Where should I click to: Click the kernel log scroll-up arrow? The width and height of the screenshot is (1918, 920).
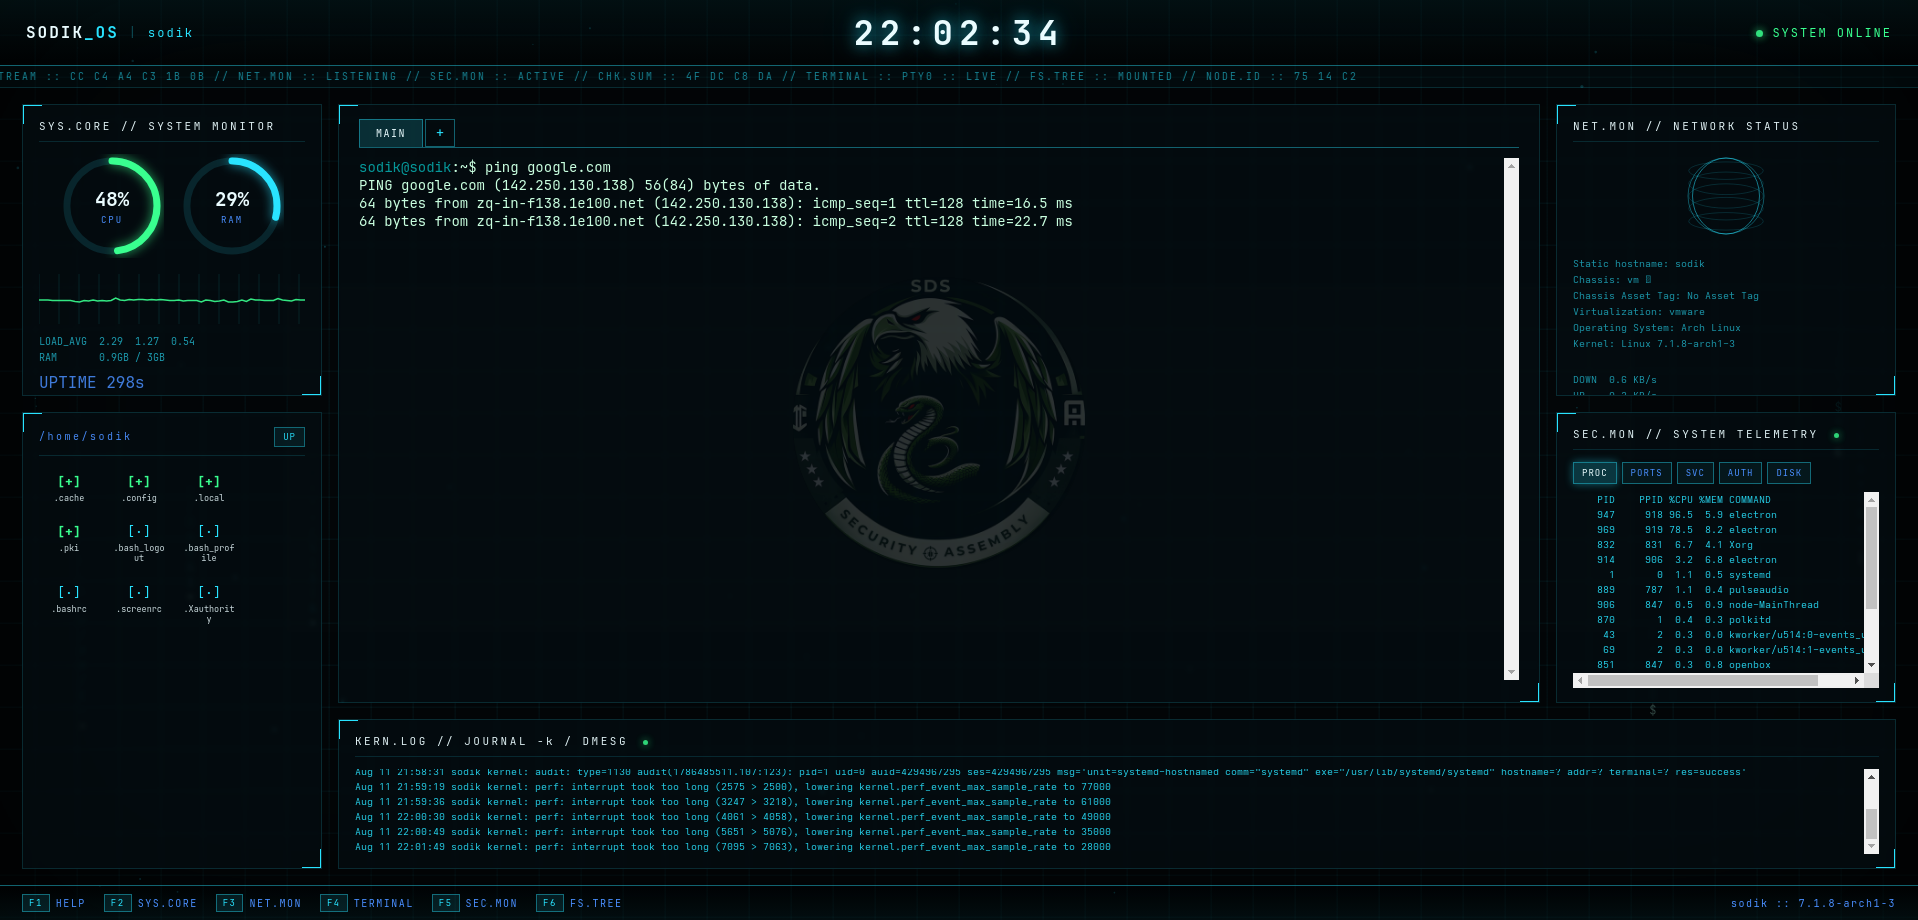click(x=1871, y=776)
